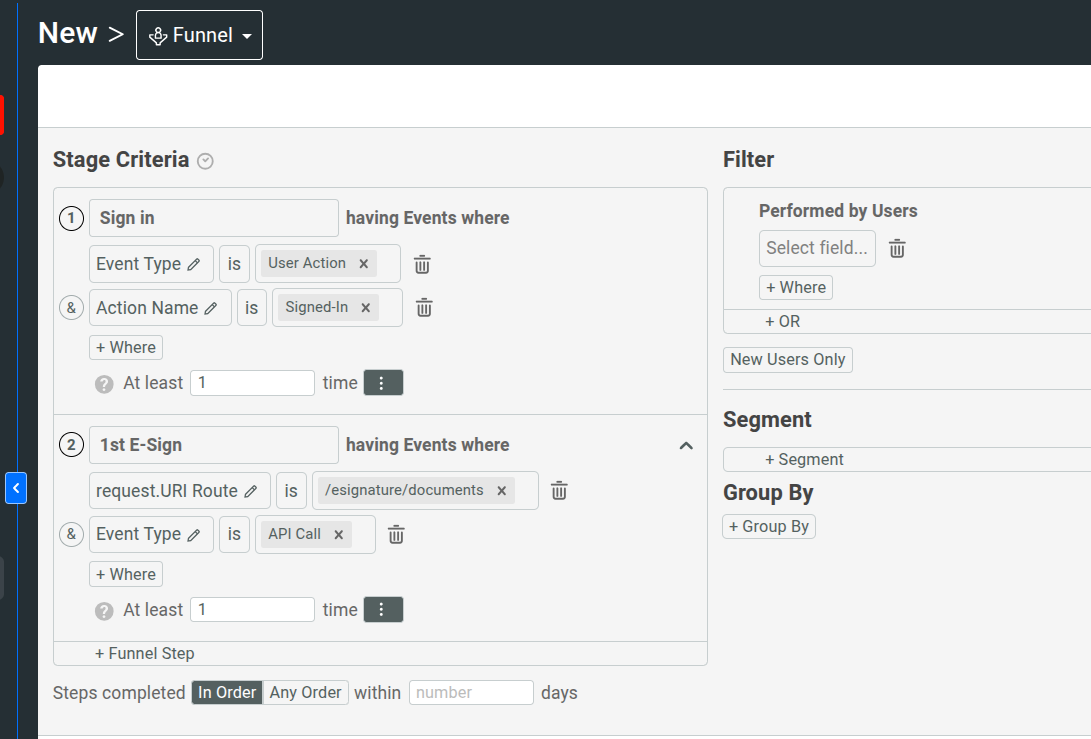Edit the request.URI Route field name
Viewport: 1091px width, 739px height.
point(250,490)
